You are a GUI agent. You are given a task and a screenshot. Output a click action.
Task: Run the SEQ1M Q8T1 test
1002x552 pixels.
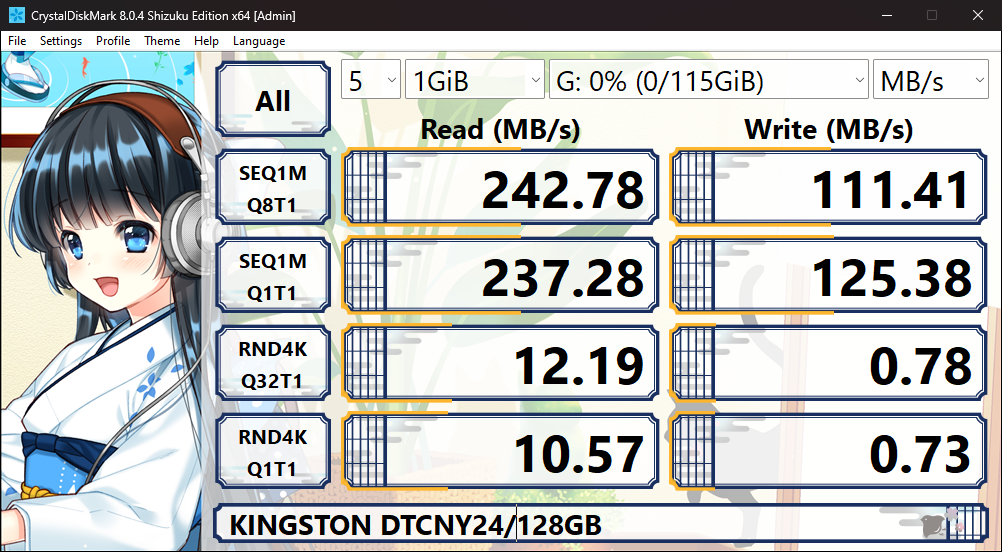[273, 188]
